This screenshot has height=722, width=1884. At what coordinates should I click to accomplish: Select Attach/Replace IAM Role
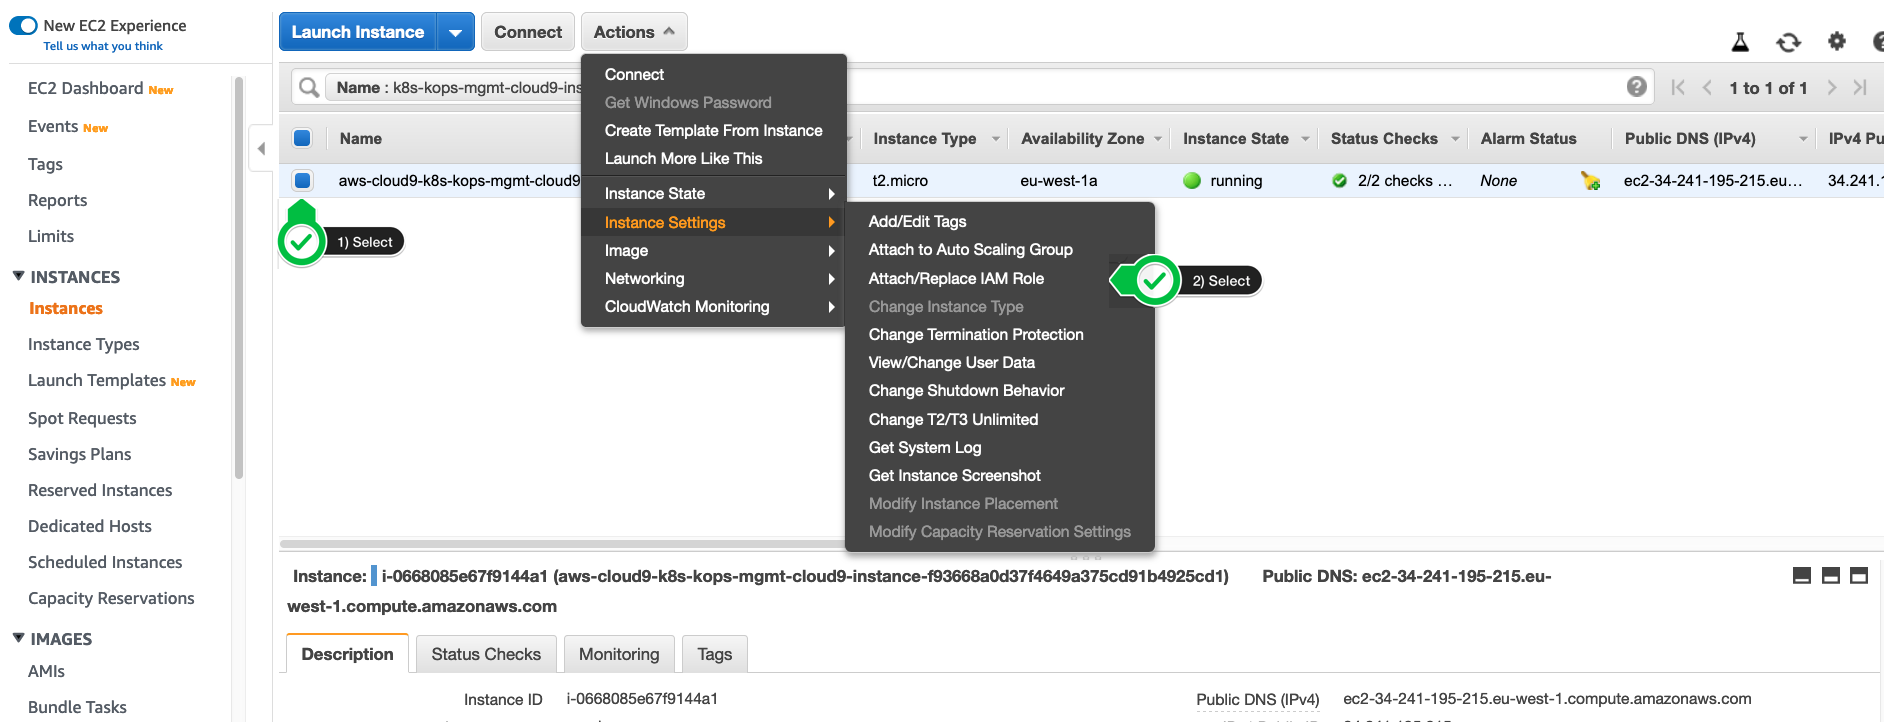[956, 279]
